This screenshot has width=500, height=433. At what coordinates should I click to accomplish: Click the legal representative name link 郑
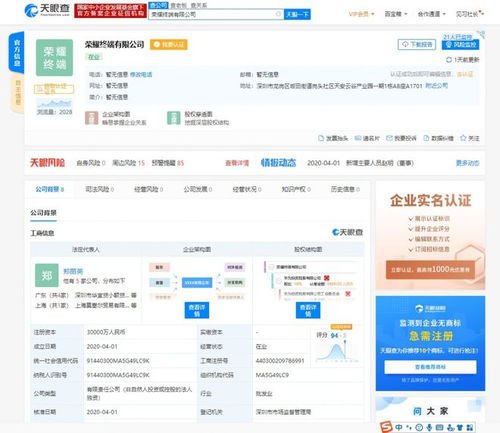[73, 271]
